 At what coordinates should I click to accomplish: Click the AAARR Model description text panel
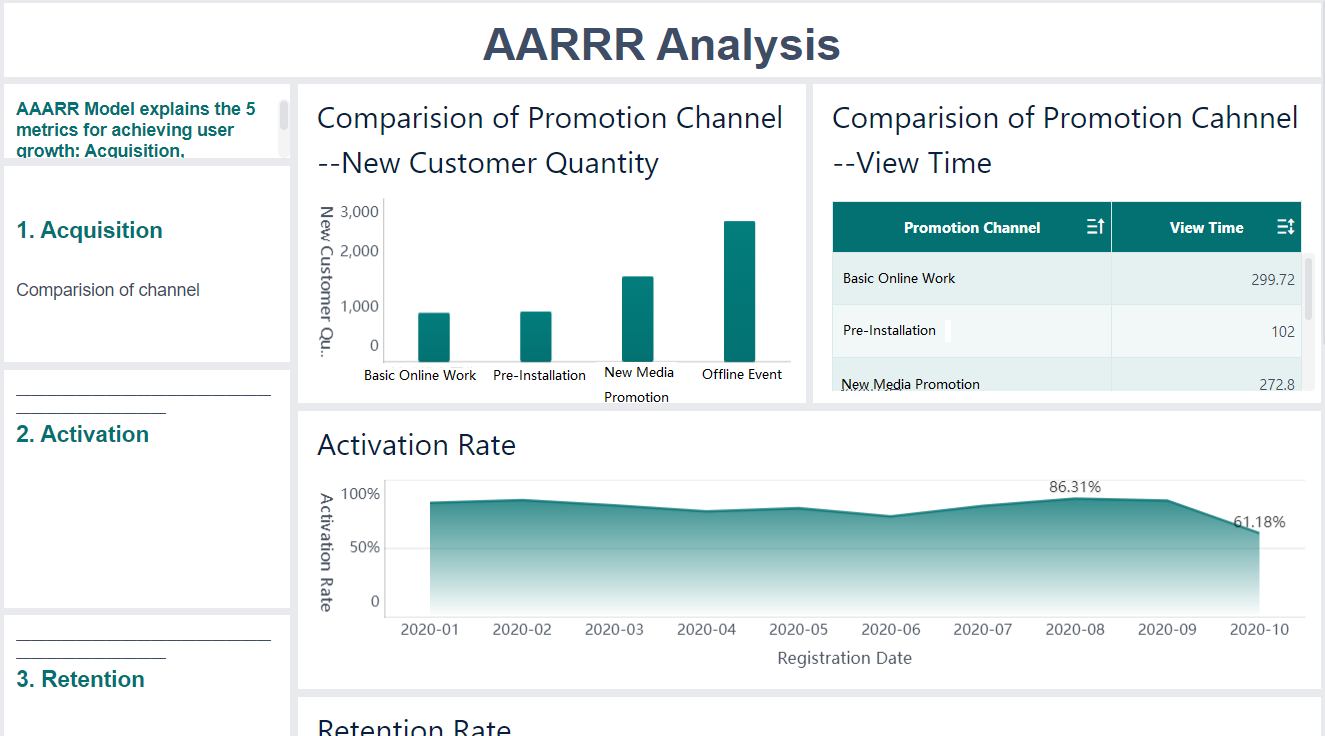tap(136, 125)
